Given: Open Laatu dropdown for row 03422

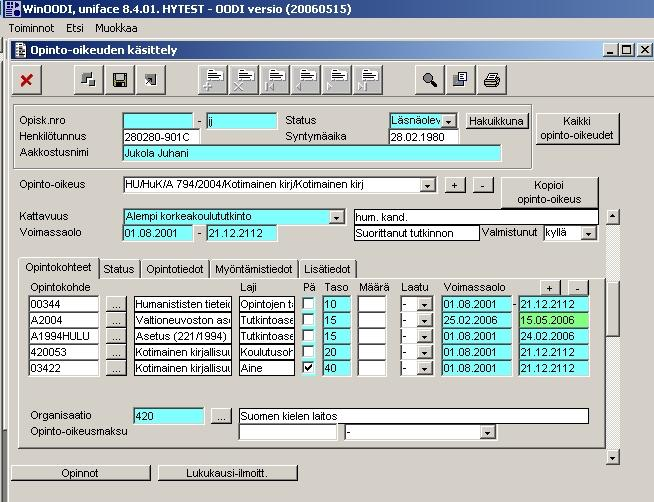Looking at the screenshot, I should [x=424, y=368].
